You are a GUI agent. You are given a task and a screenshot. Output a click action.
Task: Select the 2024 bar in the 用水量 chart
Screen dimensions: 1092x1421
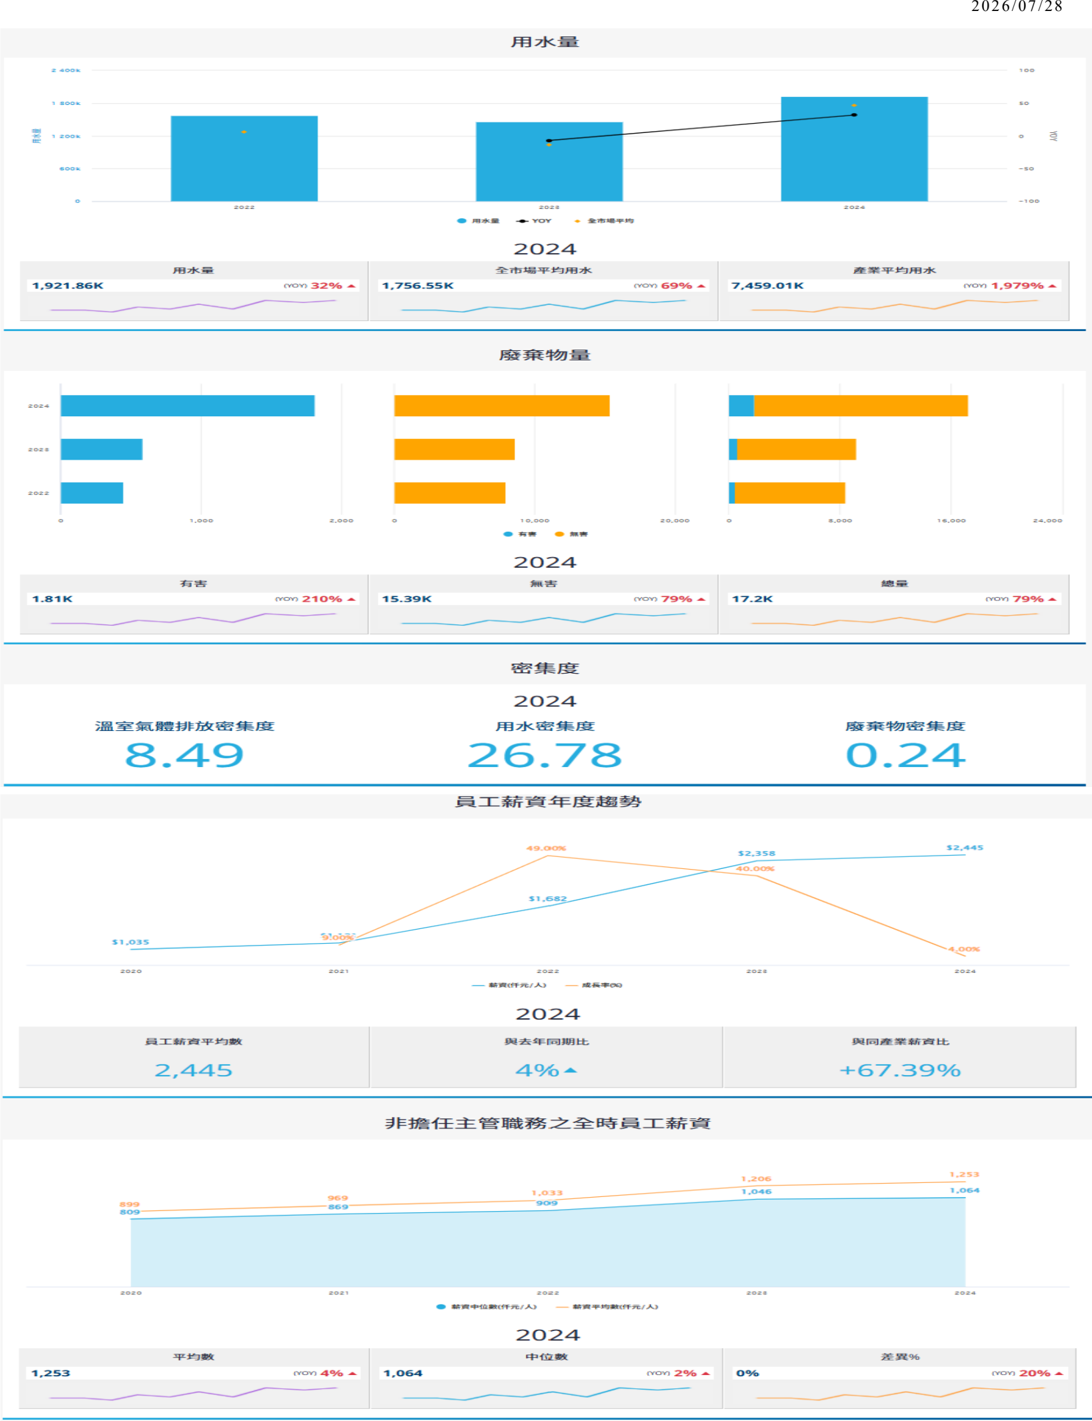pyautogui.click(x=854, y=149)
